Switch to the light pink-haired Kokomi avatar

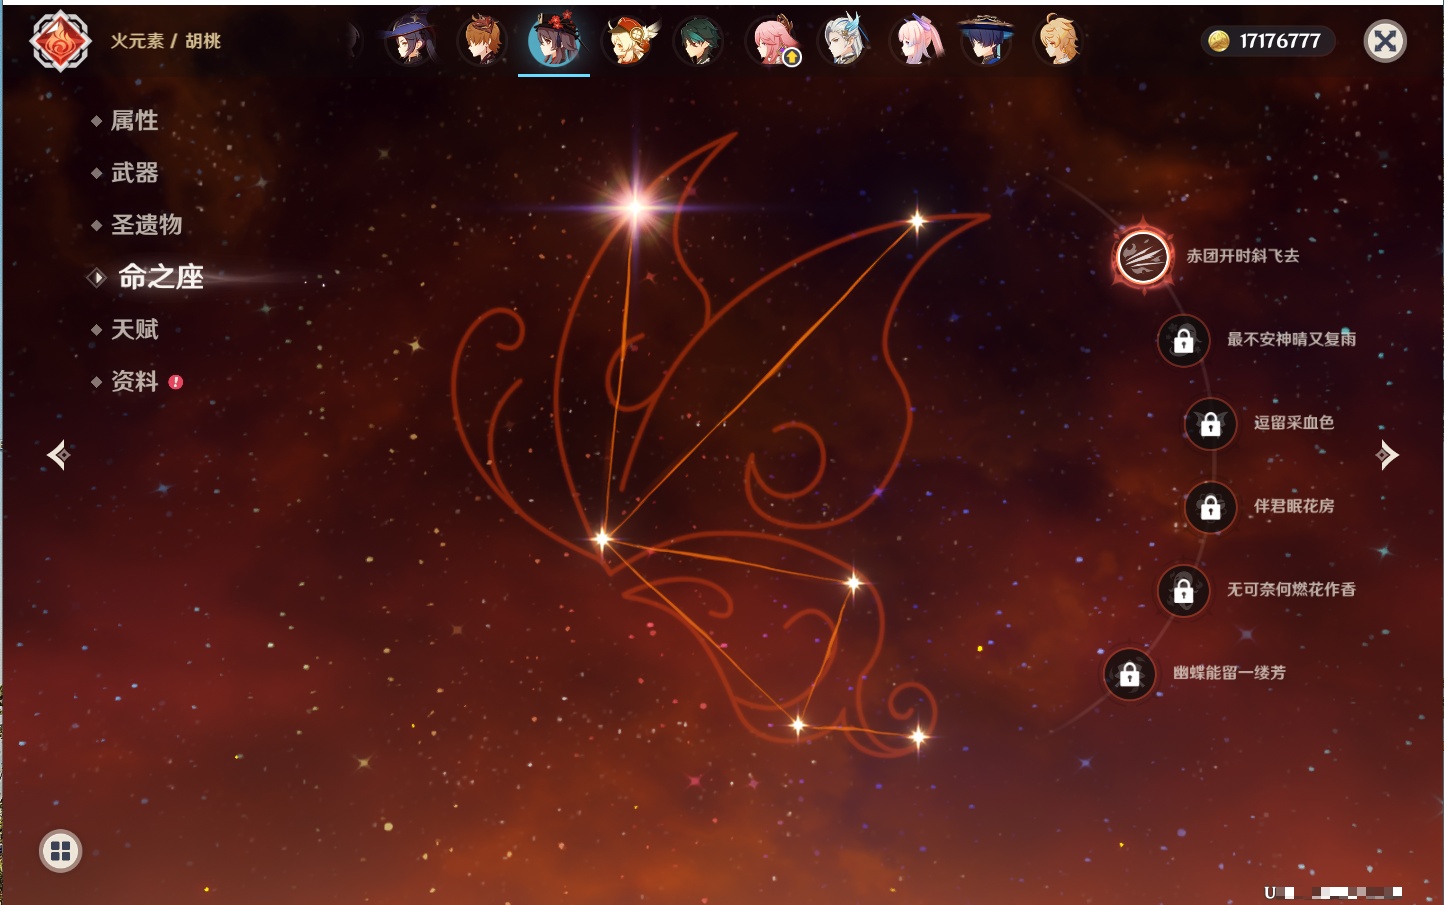click(916, 41)
